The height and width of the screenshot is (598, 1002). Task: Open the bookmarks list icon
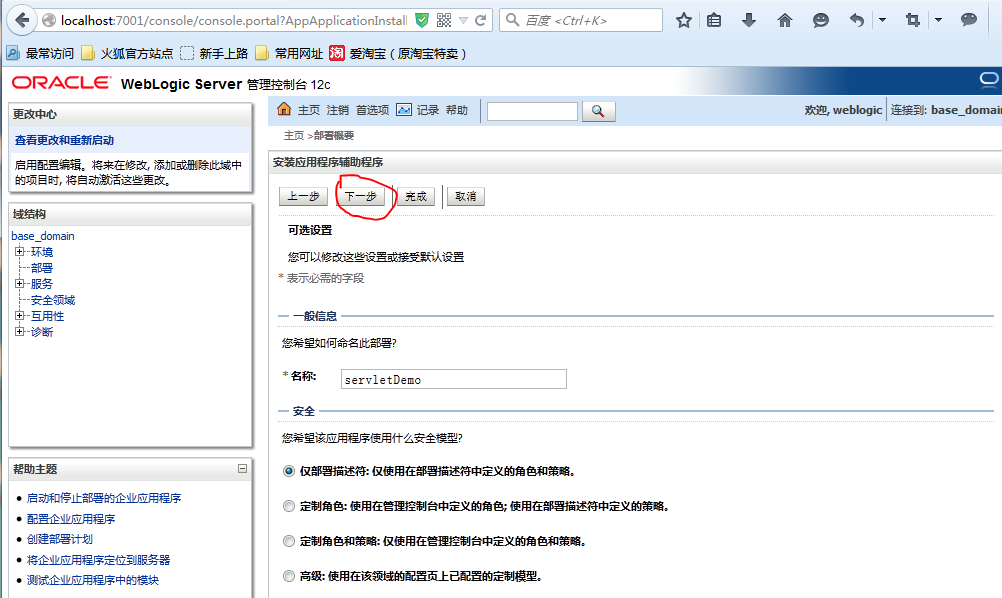coord(714,20)
